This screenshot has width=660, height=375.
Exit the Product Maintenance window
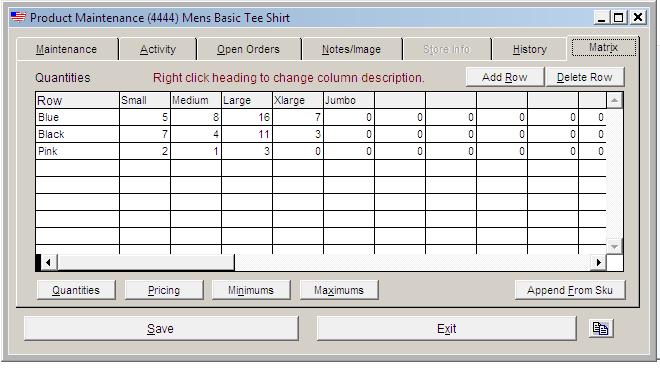tap(447, 328)
